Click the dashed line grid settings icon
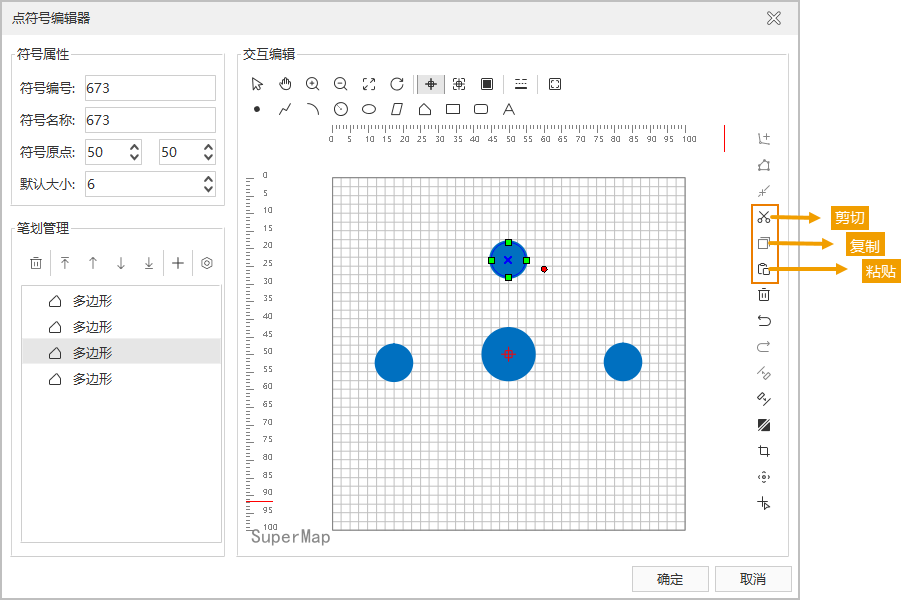Viewport: 914px width, 600px height. pyautogui.click(x=521, y=84)
